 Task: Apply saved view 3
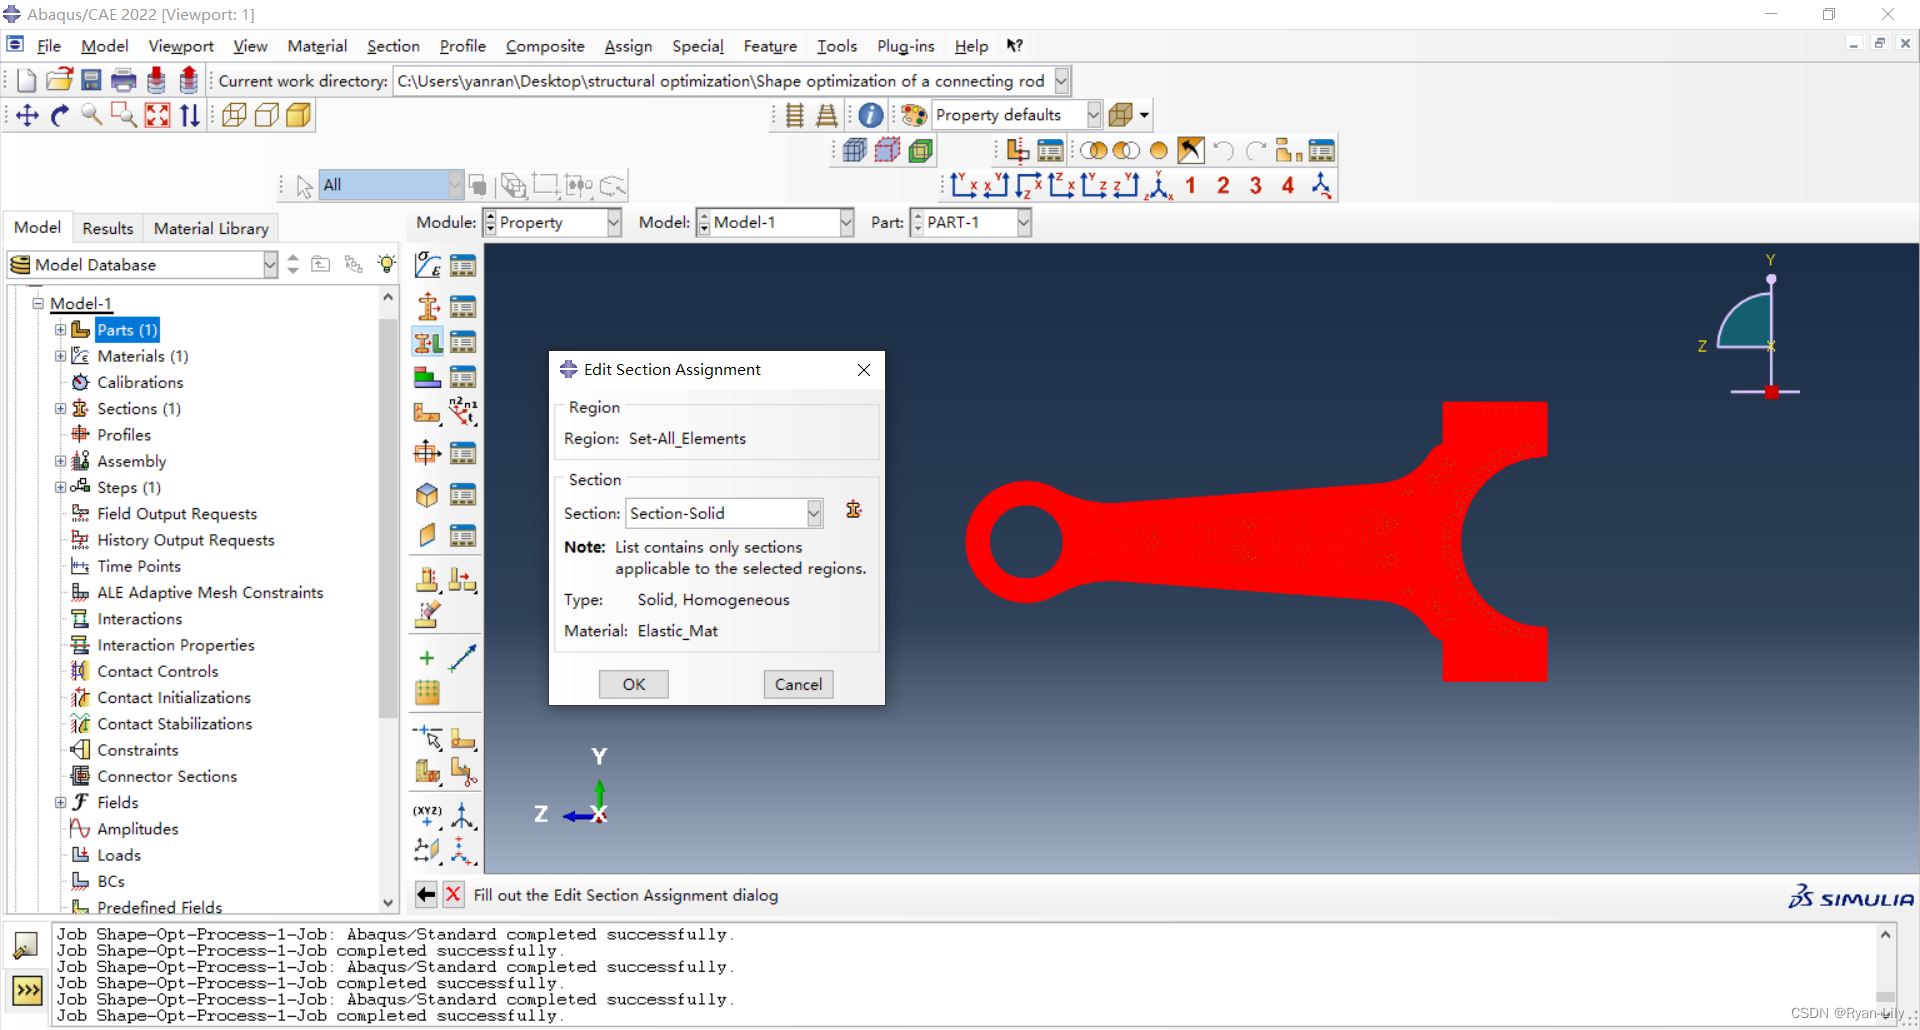pos(1256,185)
